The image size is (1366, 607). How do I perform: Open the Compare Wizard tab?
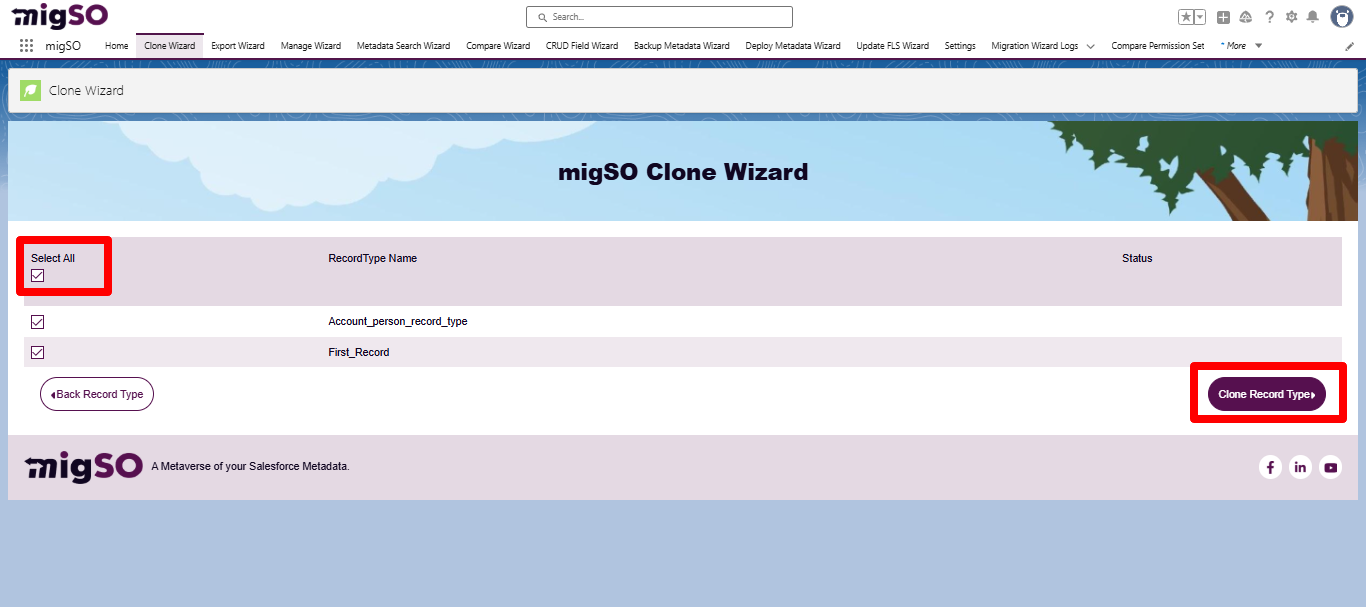498,46
